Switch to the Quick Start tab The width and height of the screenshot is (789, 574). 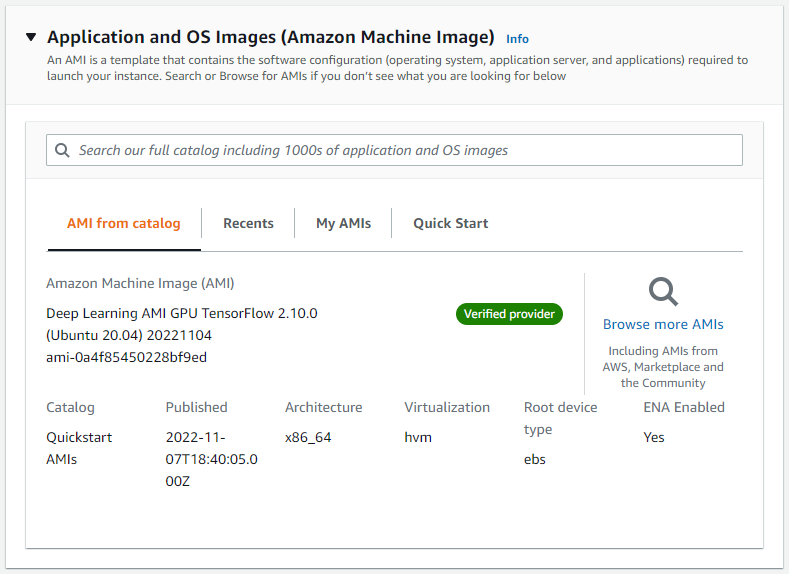(450, 223)
